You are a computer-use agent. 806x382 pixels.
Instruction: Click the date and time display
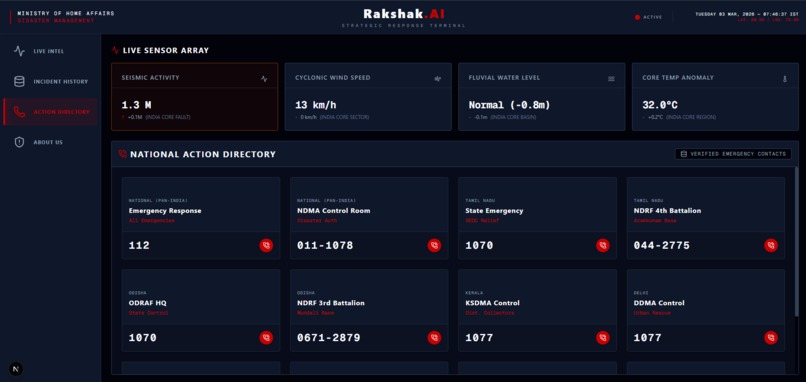pos(747,14)
